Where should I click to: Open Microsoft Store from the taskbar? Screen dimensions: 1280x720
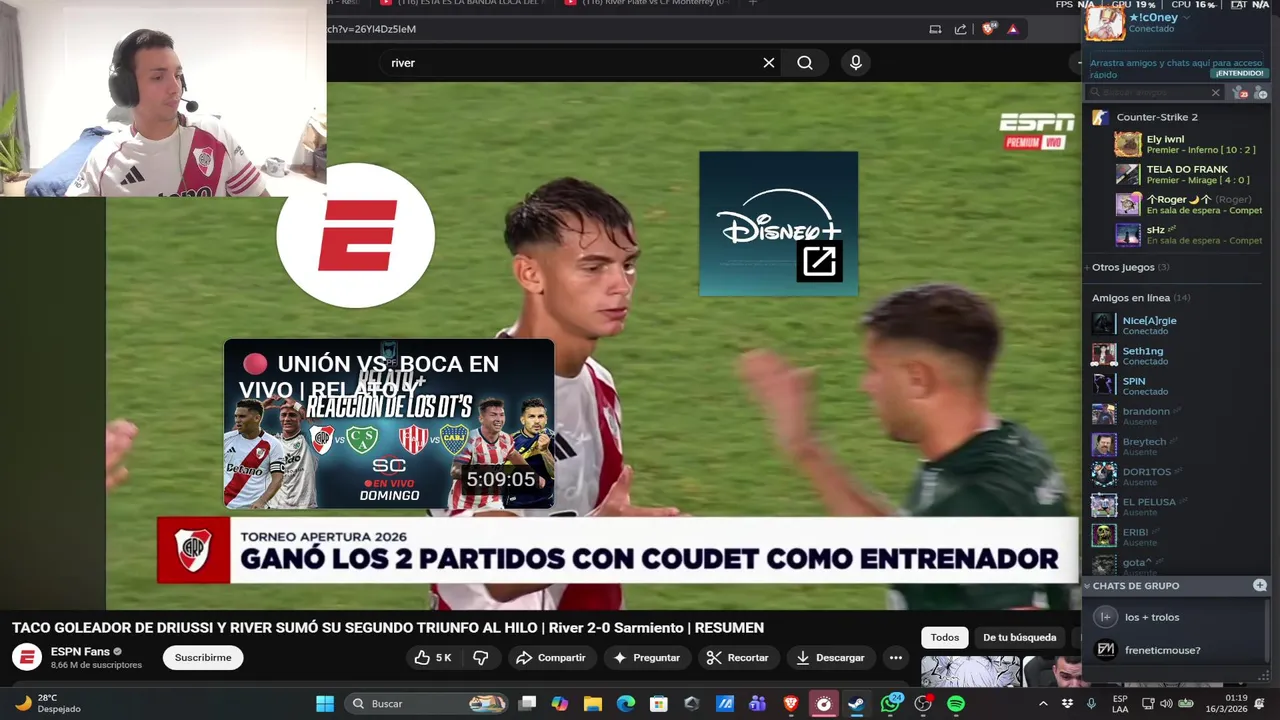659,704
